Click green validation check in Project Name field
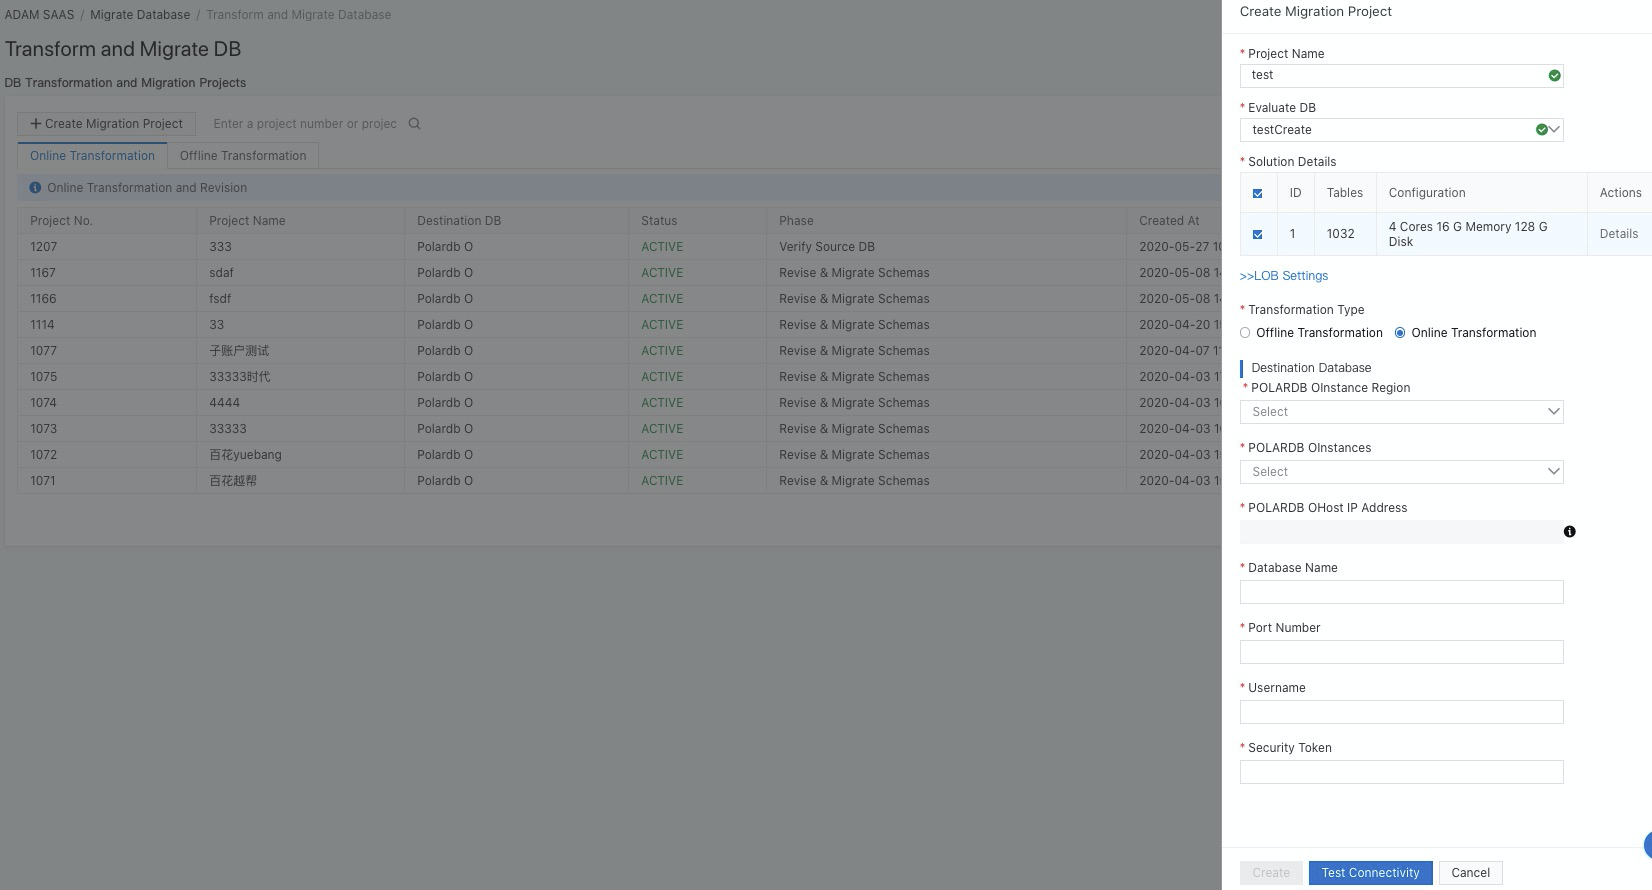Screen dimensions: 1652x890 [1554, 76]
